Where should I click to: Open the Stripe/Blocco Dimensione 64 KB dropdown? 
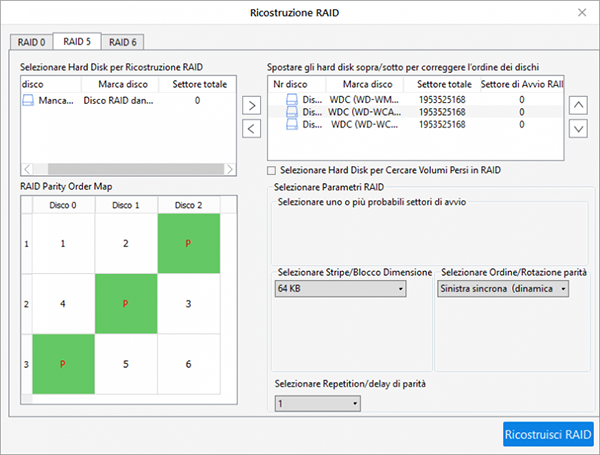340,289
